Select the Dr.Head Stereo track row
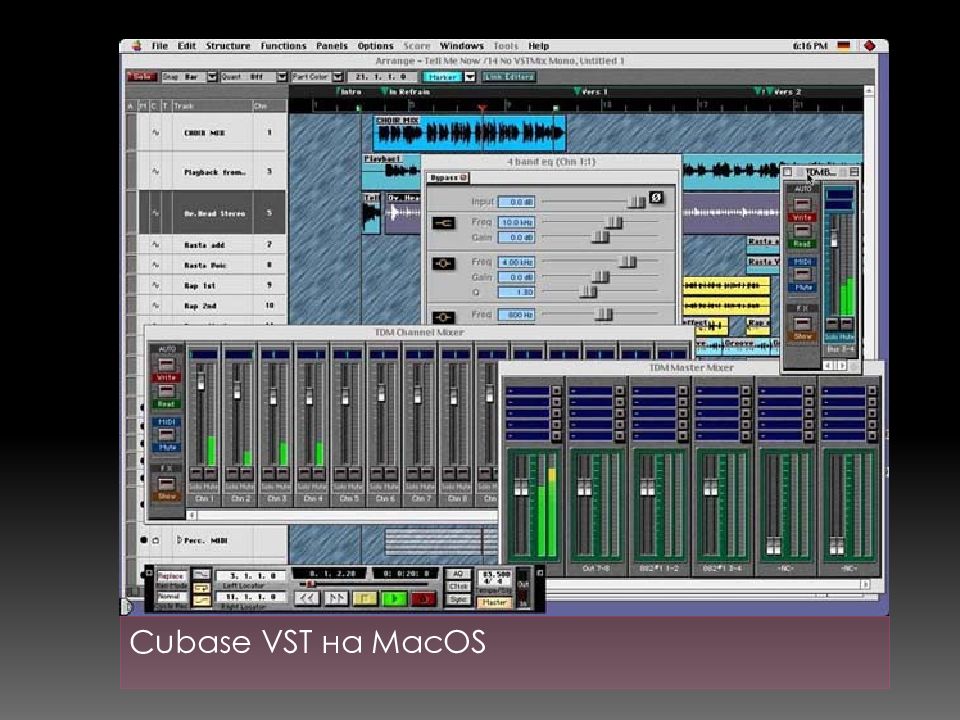The width and height of the screenshot is (960, 720). coord(212,212)
